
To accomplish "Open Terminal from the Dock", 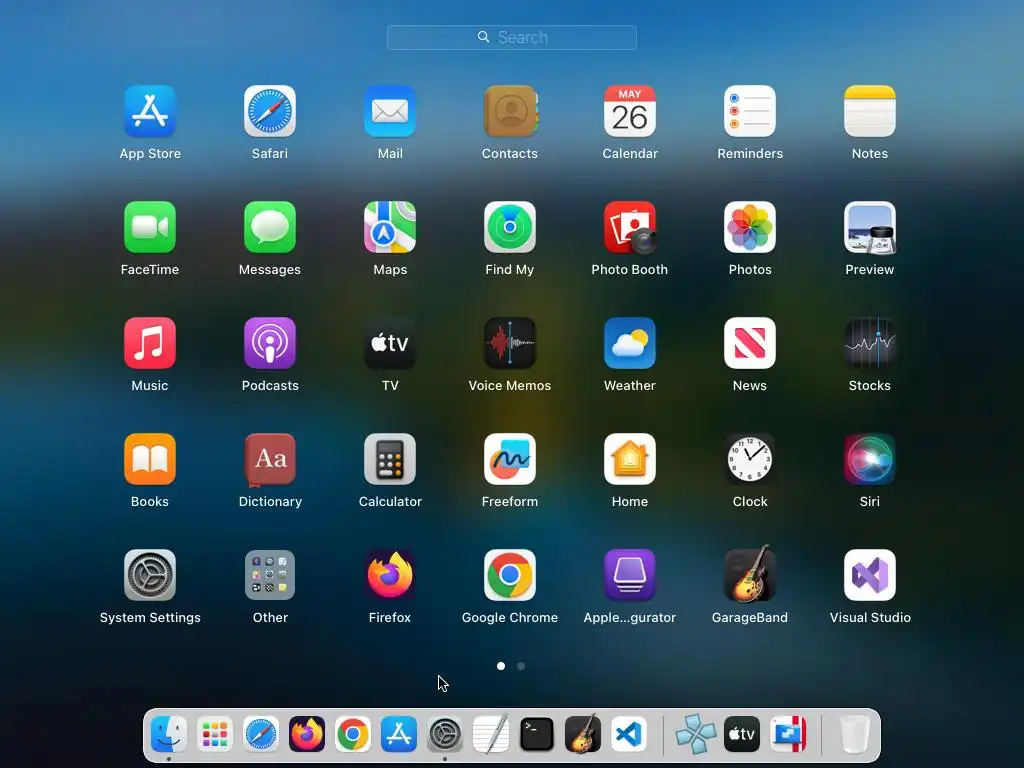I will pos(537,734).
